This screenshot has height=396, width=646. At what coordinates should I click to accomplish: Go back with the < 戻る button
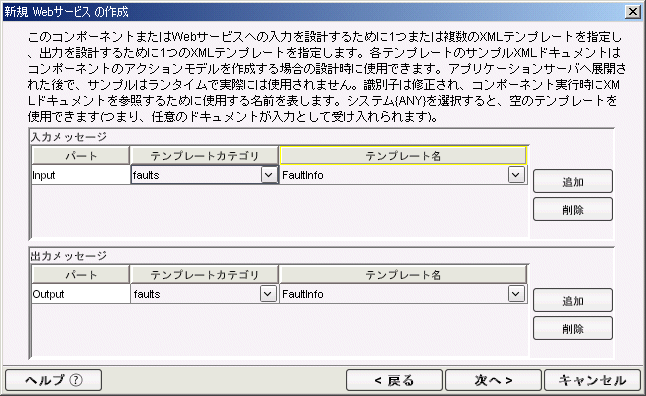point(394,380)
